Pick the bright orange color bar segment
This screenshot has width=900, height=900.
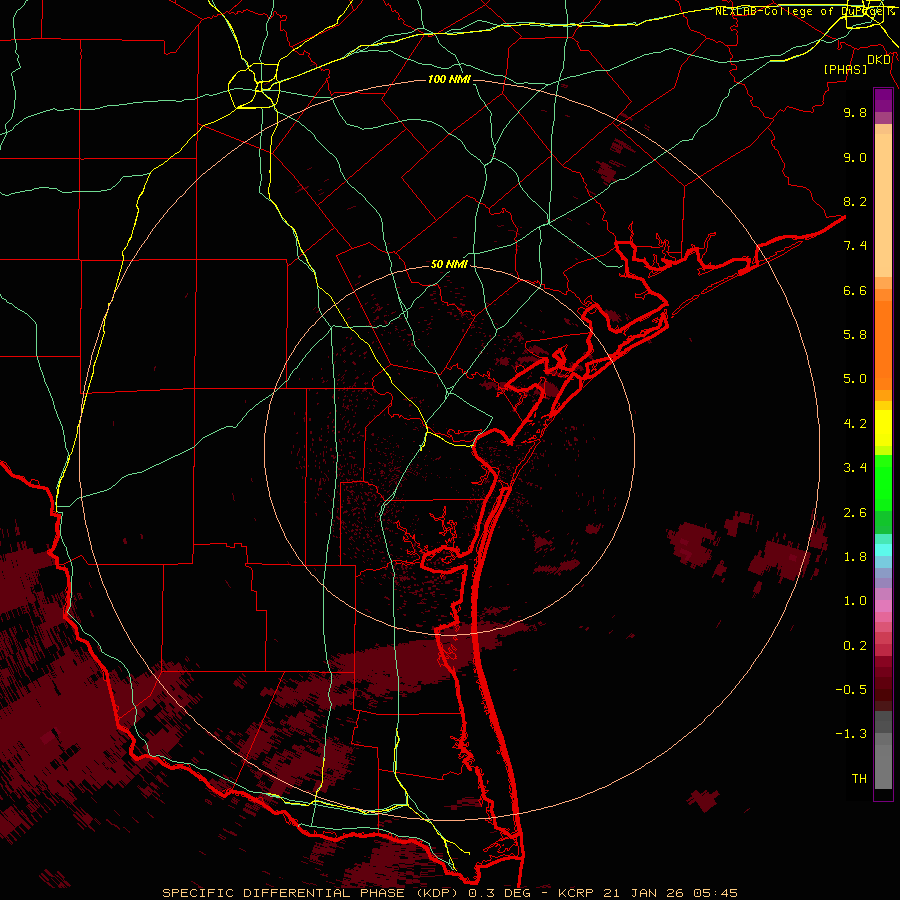tap(883, 345)
